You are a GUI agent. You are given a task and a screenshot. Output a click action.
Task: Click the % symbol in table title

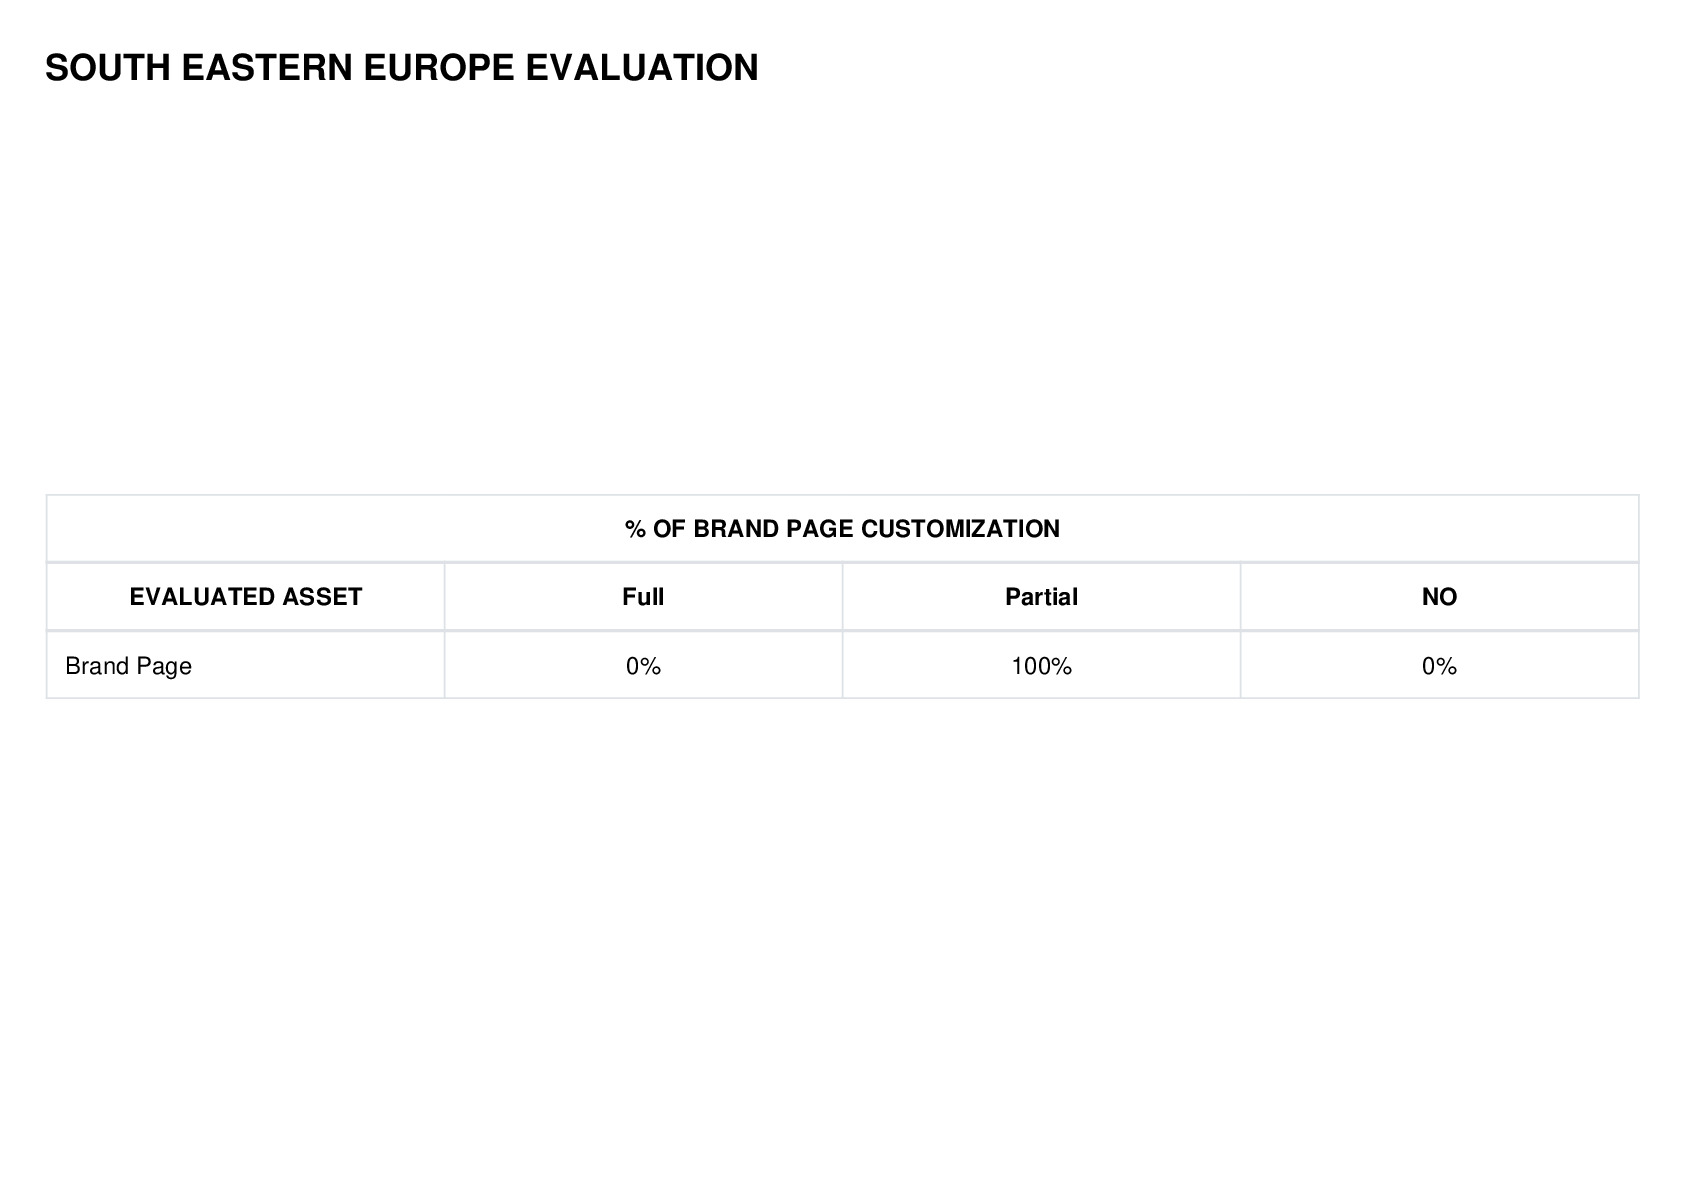pos(635,529)
